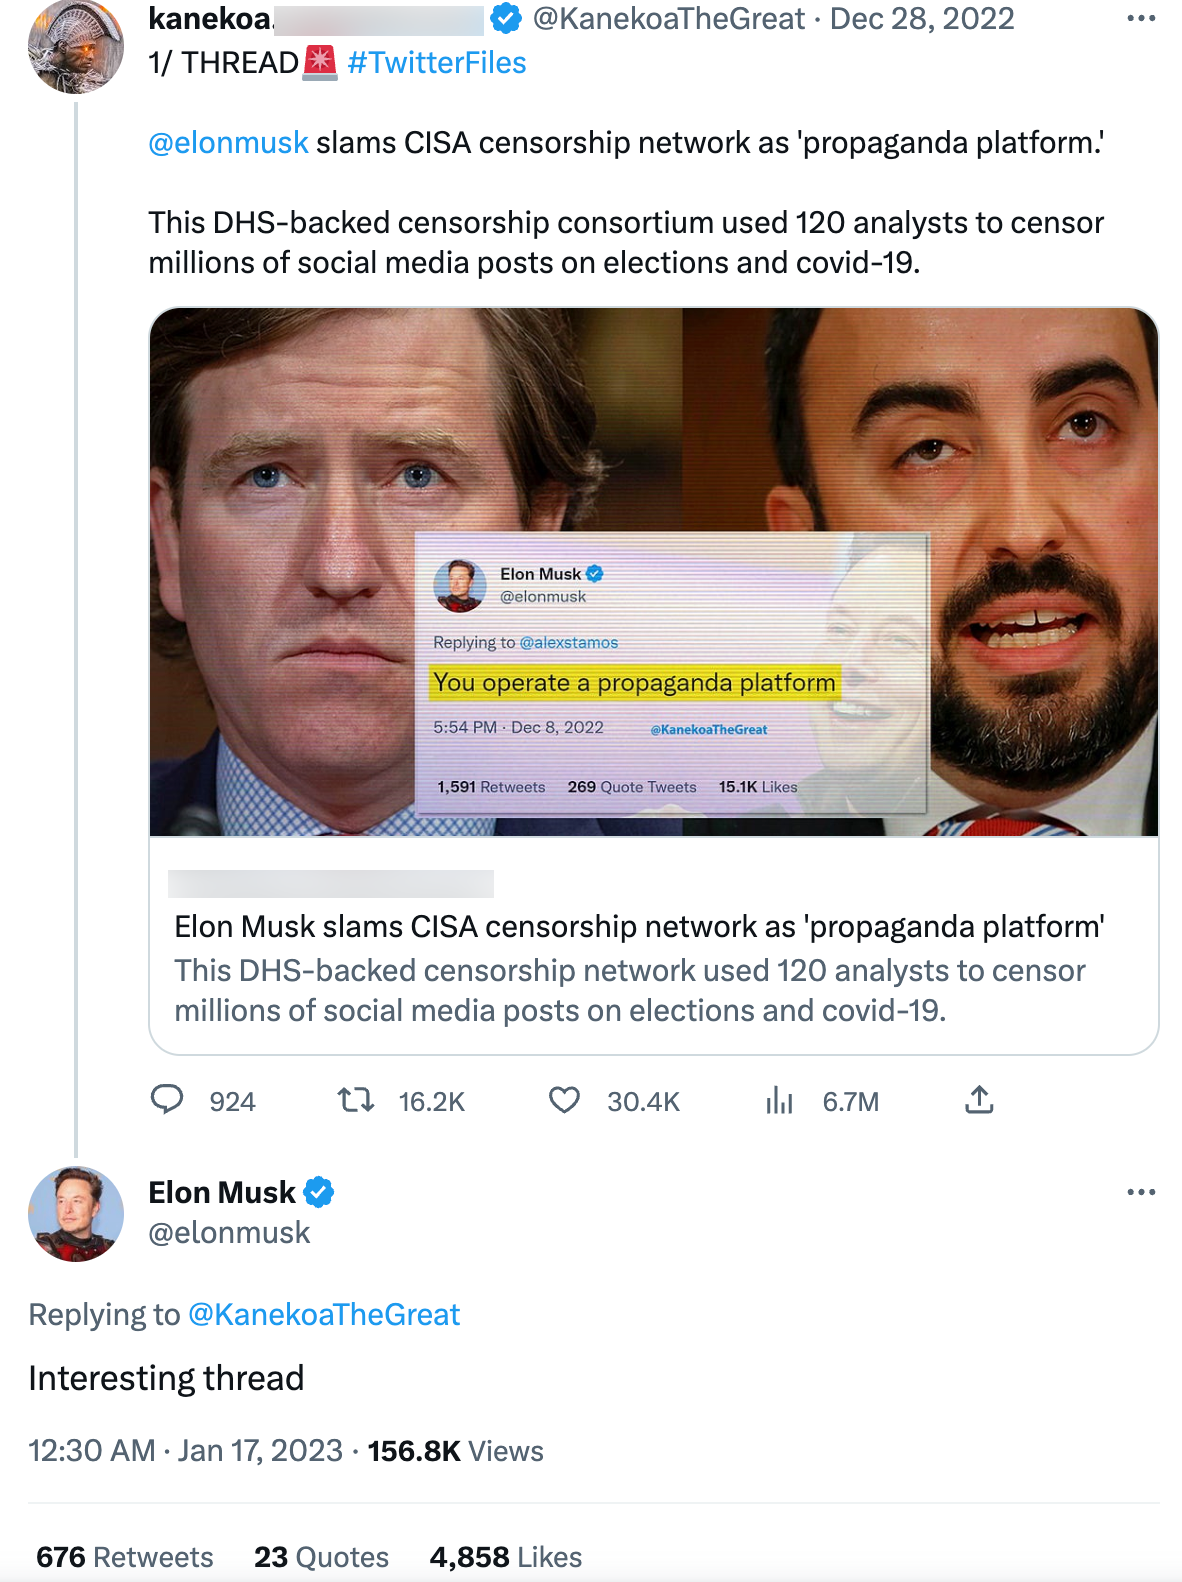
Task: Open @KanekoaTheGreat in the Replying to line
Action: point(324,1314)
